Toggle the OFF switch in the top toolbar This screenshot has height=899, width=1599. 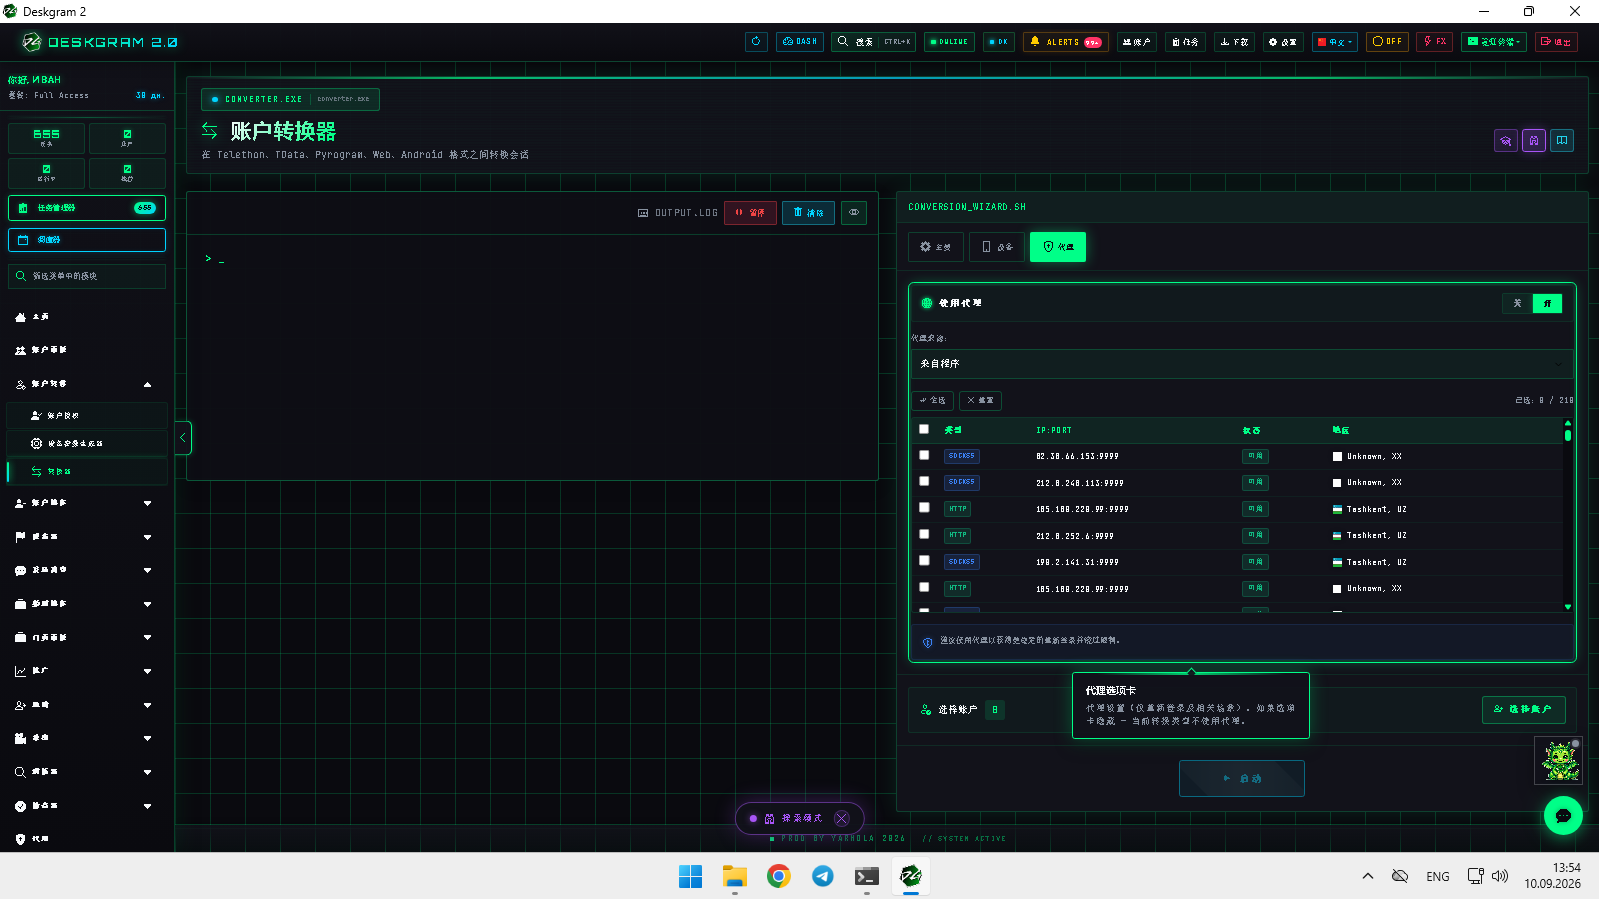point(1387,42)
